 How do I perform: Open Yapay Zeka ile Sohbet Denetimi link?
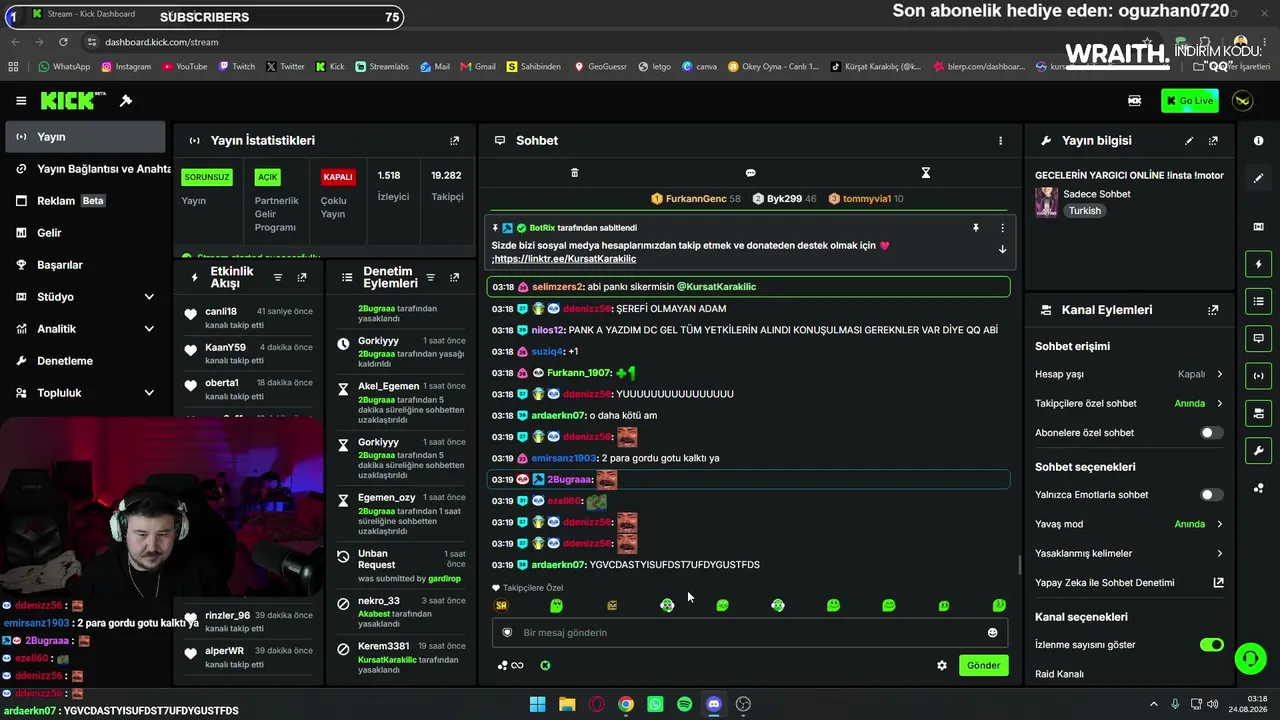[x=1129, y=583]
